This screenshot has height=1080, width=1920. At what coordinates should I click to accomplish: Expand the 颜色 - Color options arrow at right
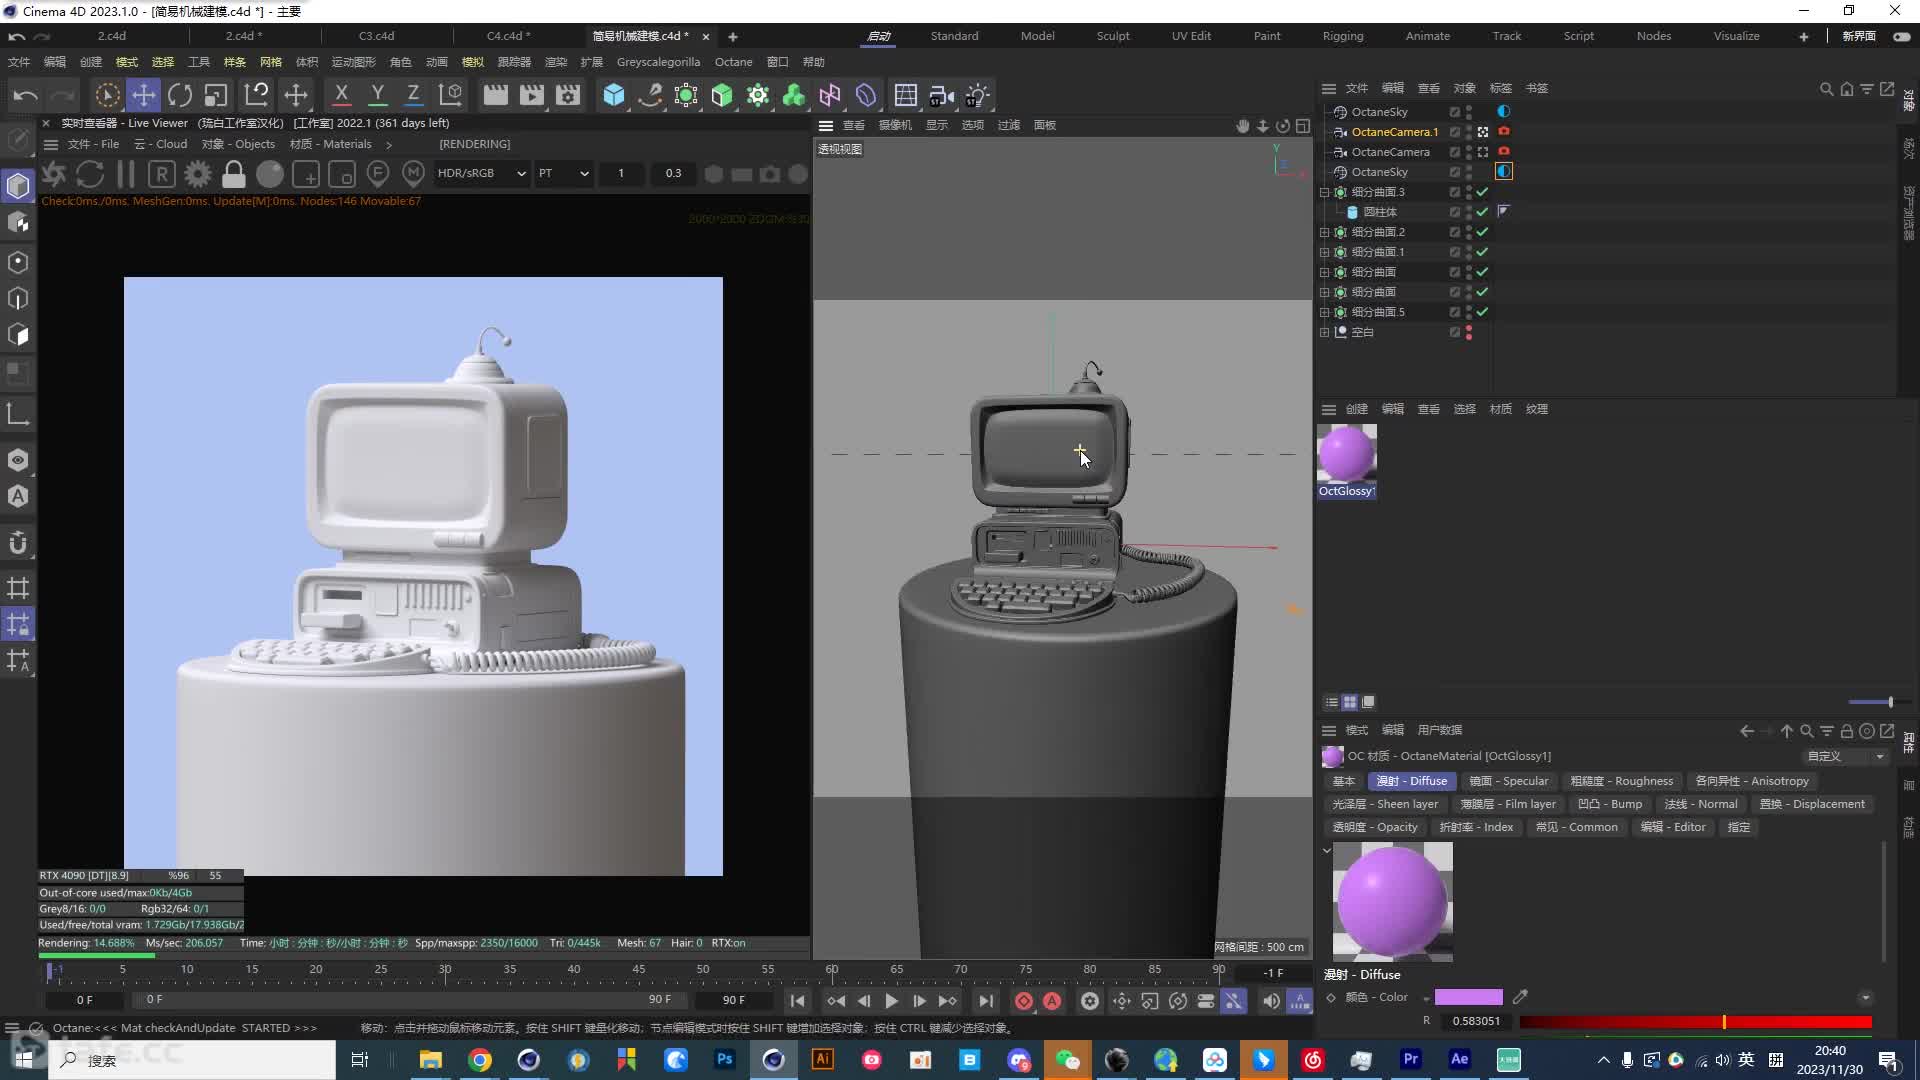[1865, 998]
